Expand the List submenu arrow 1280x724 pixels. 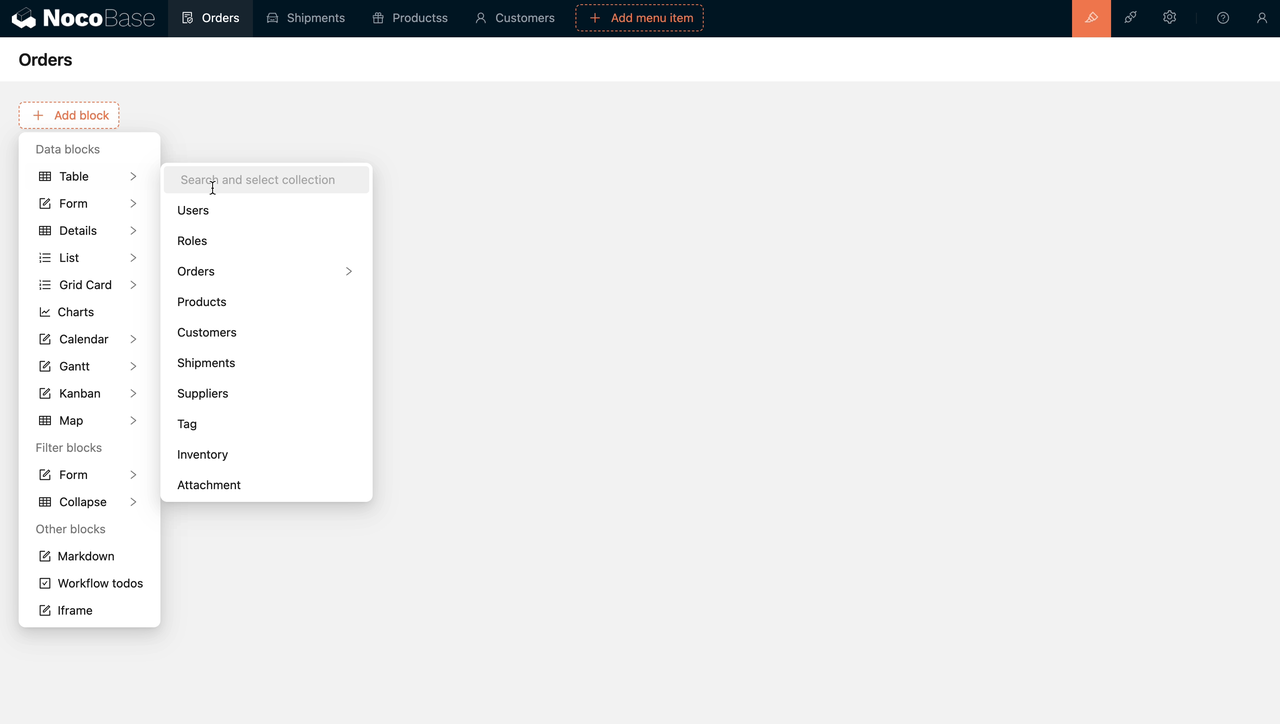[x=133, y=258]
